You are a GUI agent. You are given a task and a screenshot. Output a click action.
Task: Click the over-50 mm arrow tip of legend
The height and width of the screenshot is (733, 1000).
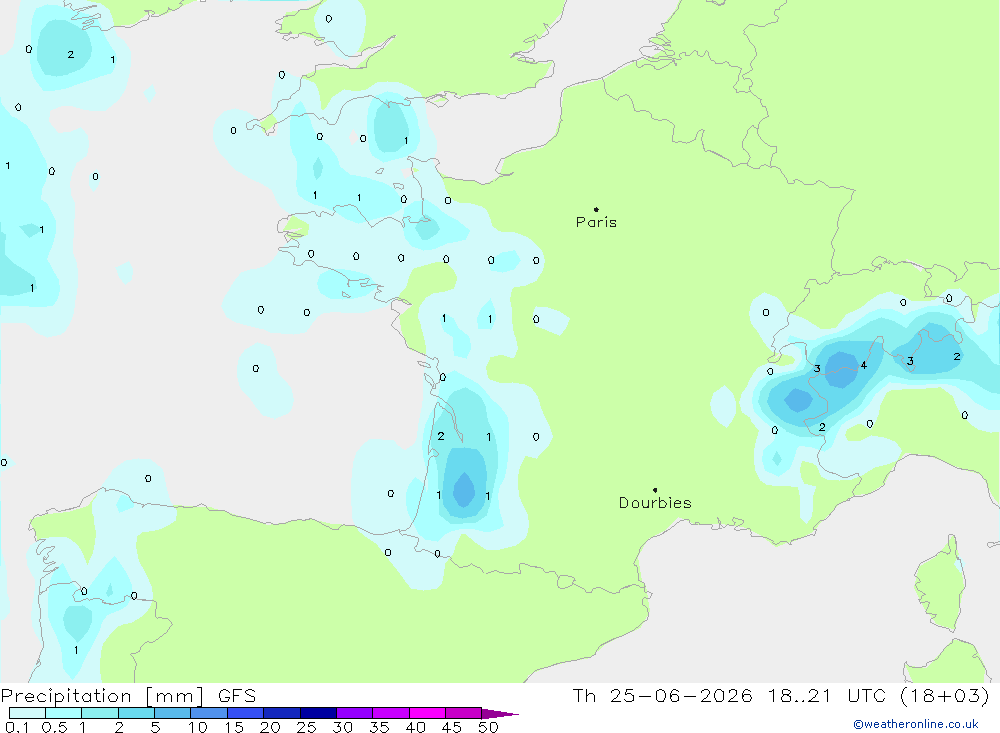coord(500,713)
